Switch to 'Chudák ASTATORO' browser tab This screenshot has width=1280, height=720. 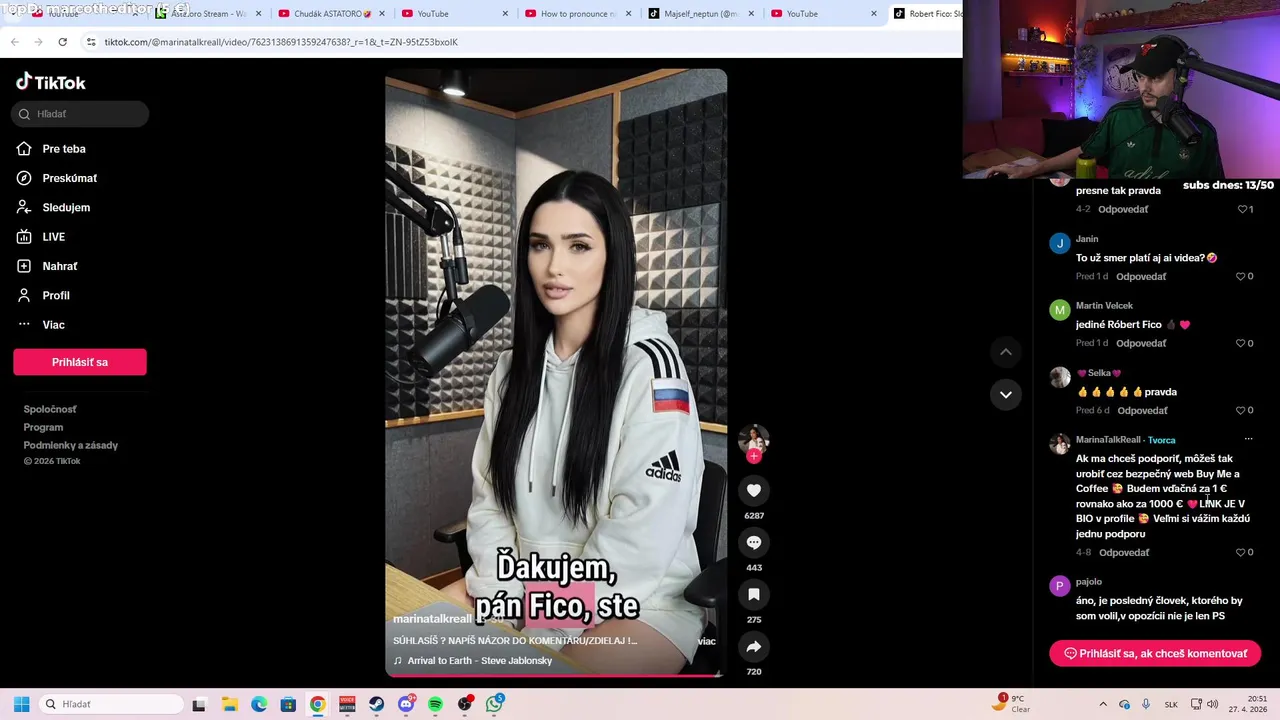point(325,14)
